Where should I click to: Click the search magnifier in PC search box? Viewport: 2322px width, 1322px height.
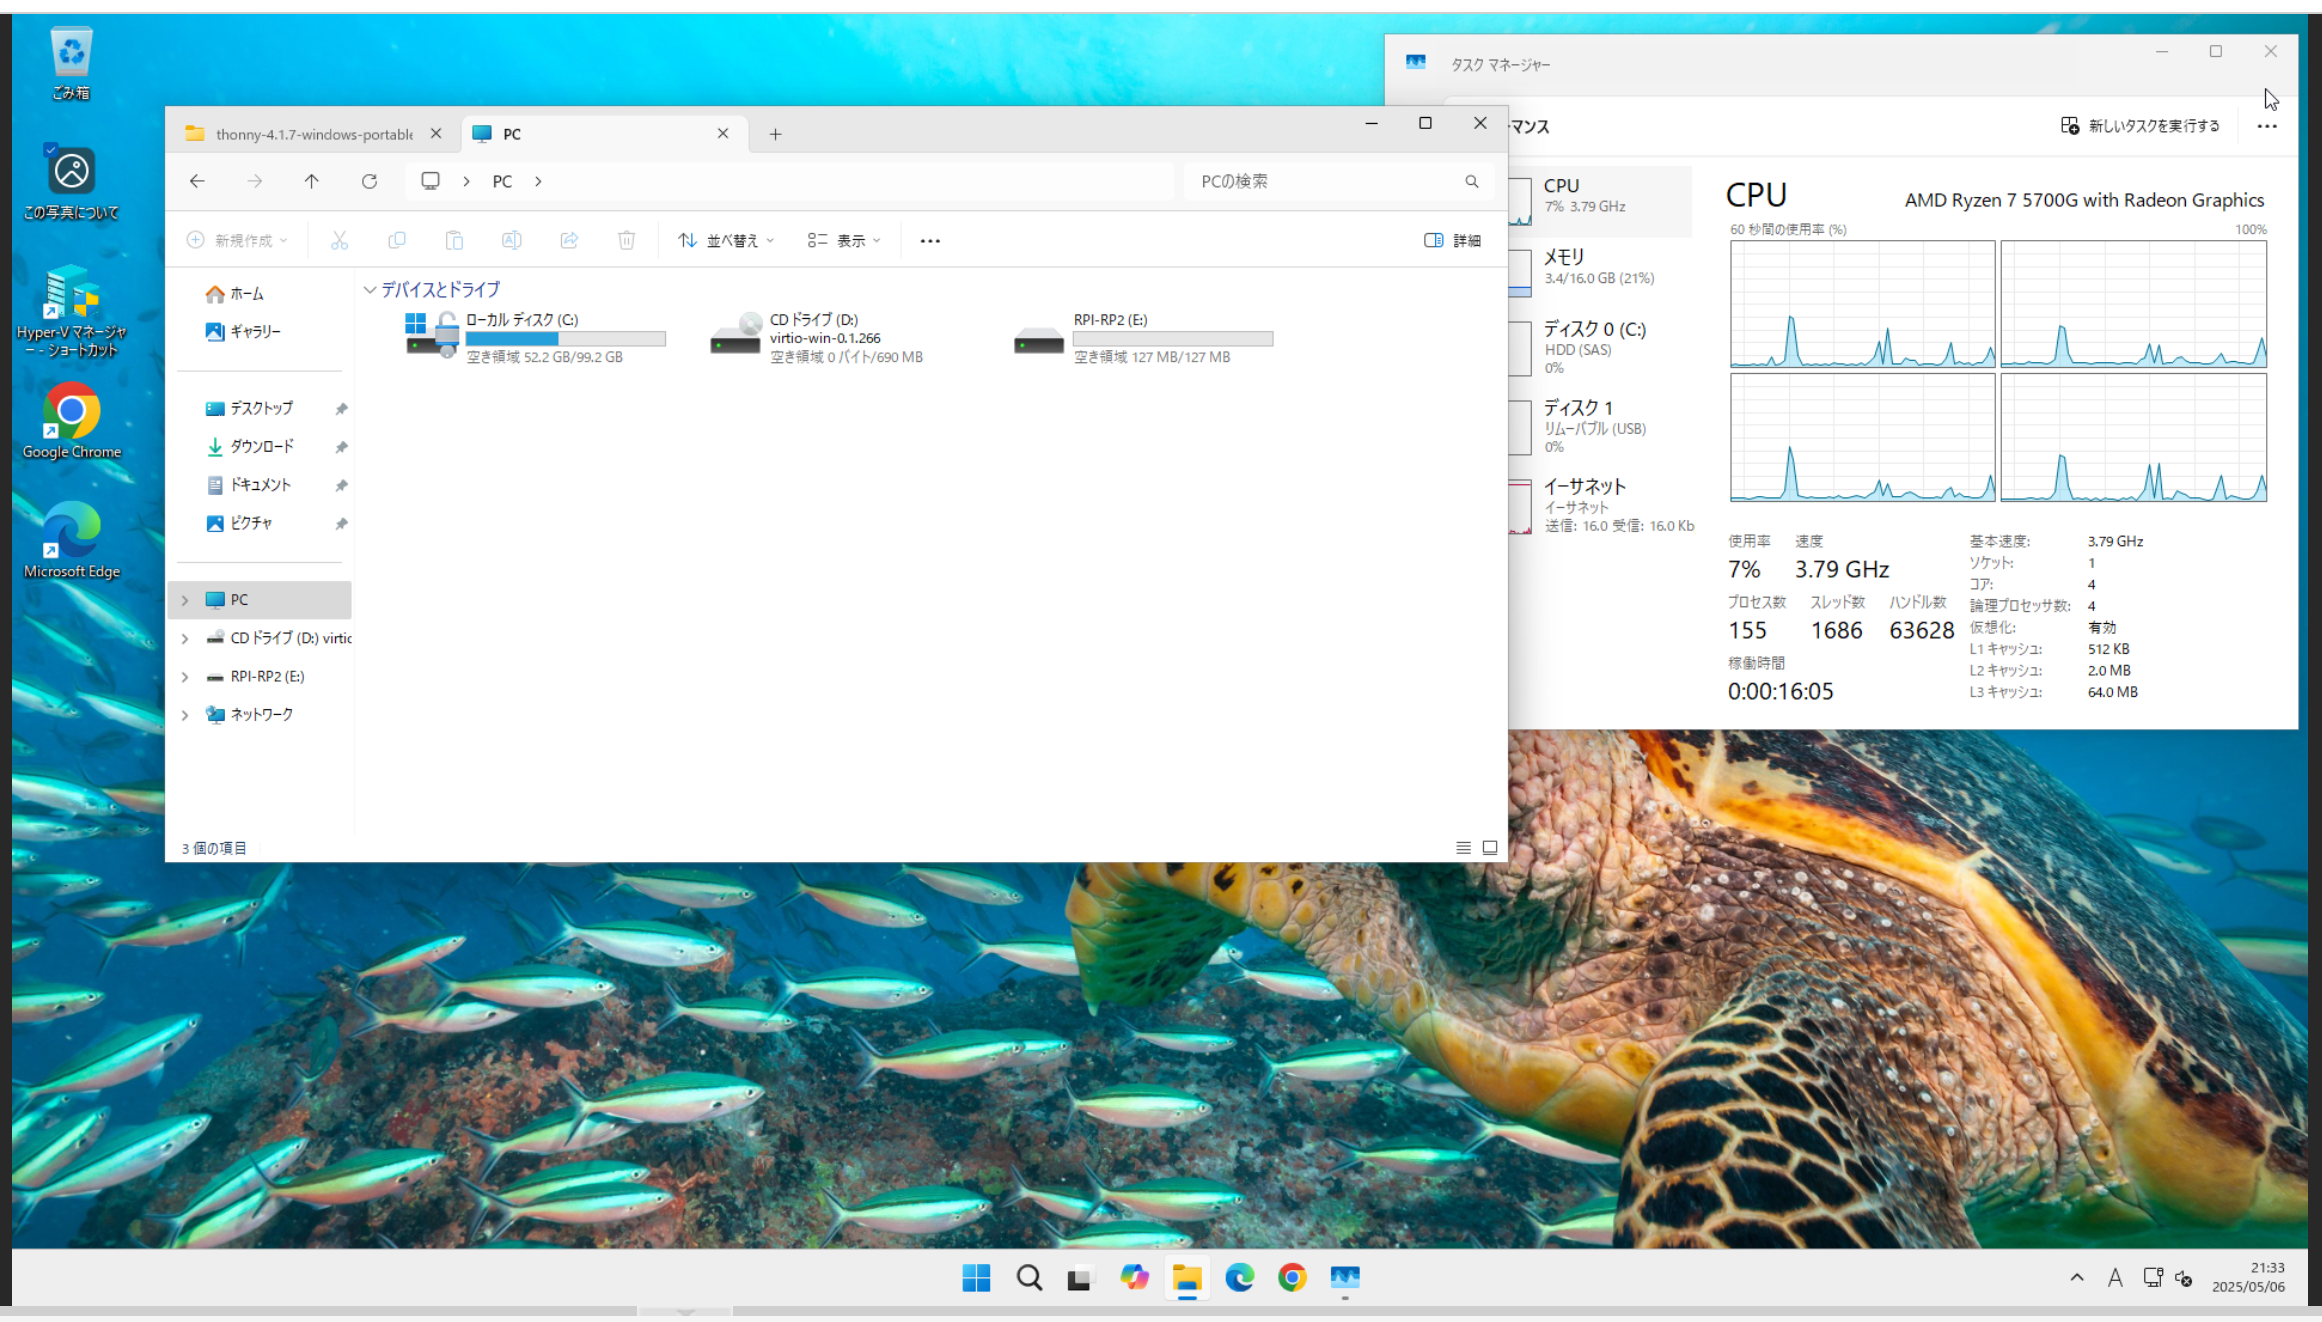coord(1471,181)
